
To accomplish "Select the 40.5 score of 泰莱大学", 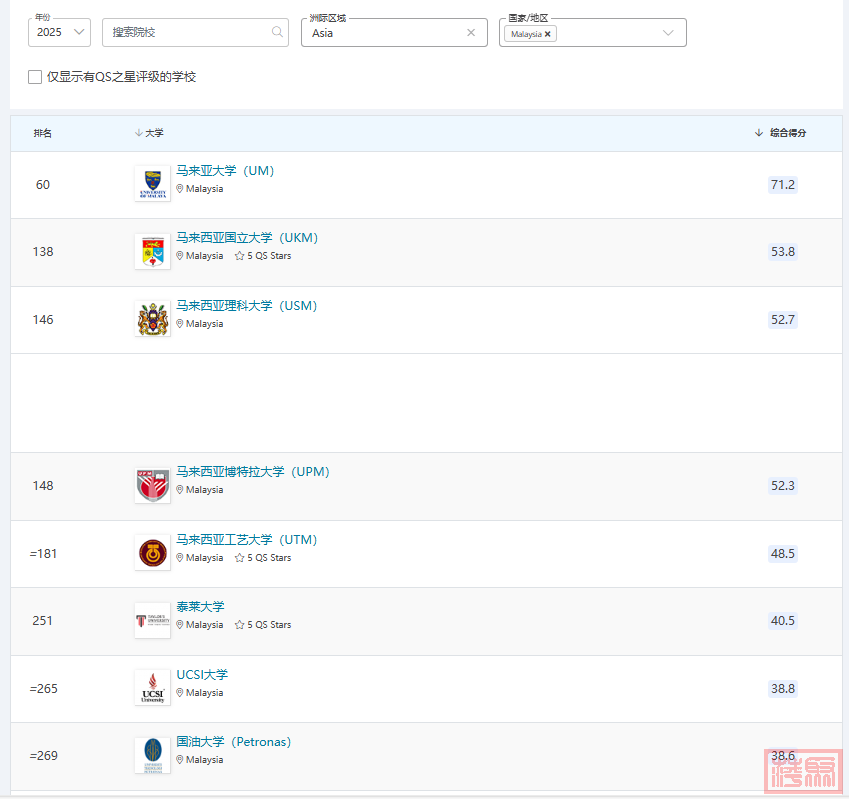I will pyautogui.click(x=783, y=621).
